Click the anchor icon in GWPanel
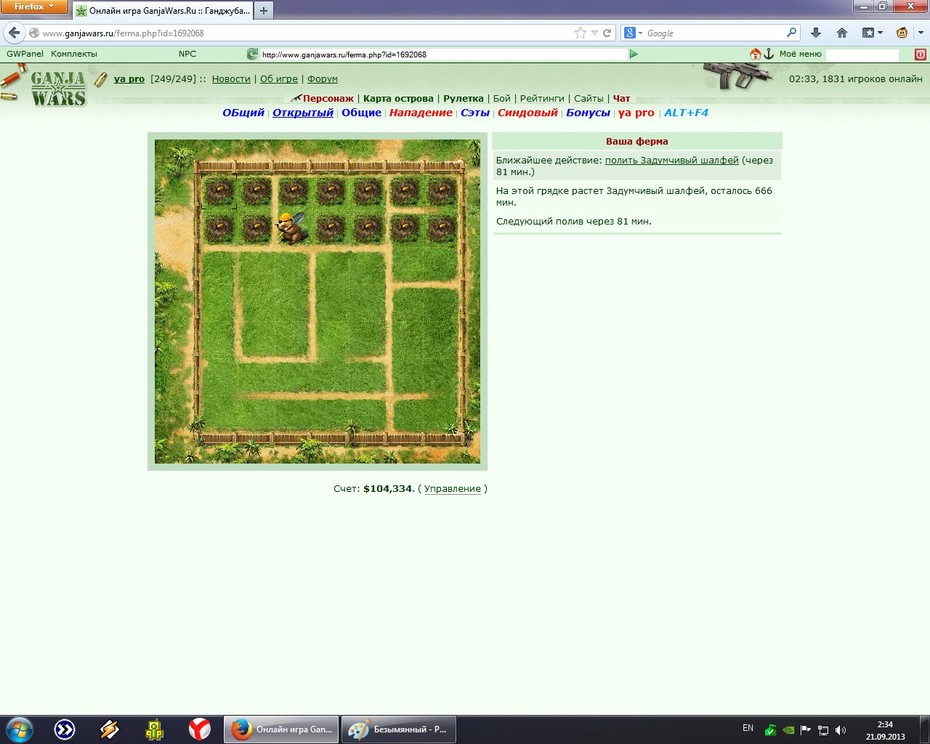The width and height of the screenshot is (930, 744). (x=769, y=54)
